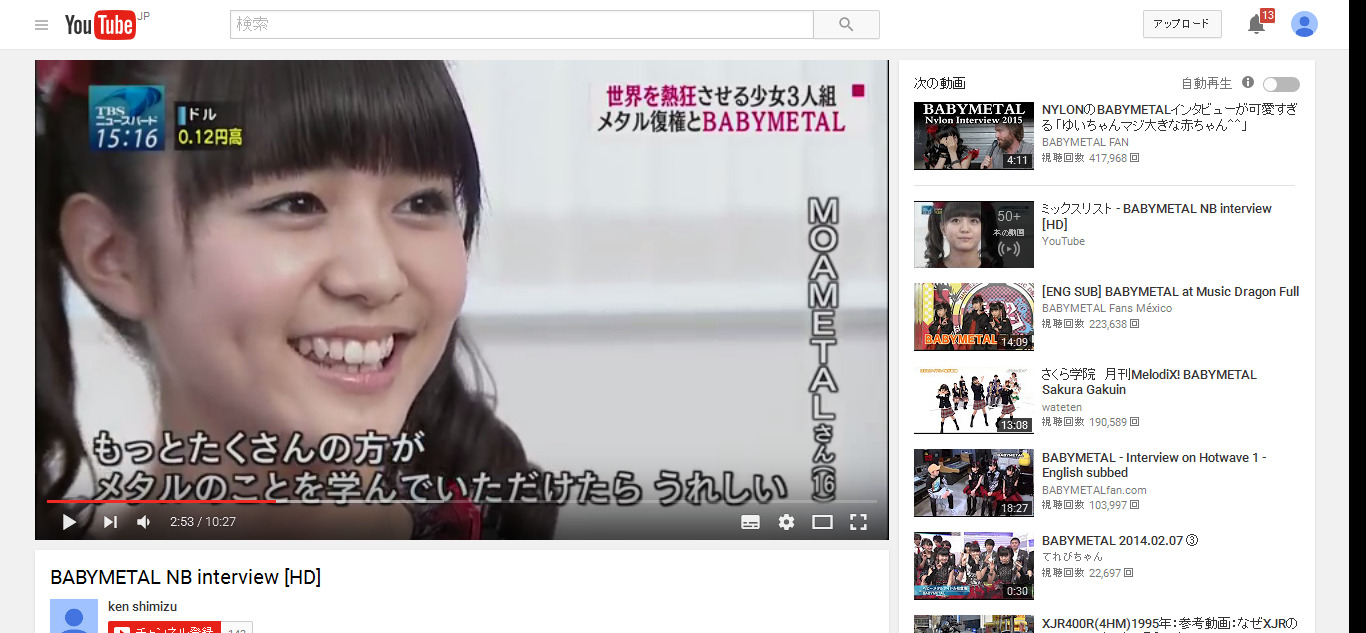Open player settings gear
Viewport: 1366px width, 633px height.
(x=786, y=521)
